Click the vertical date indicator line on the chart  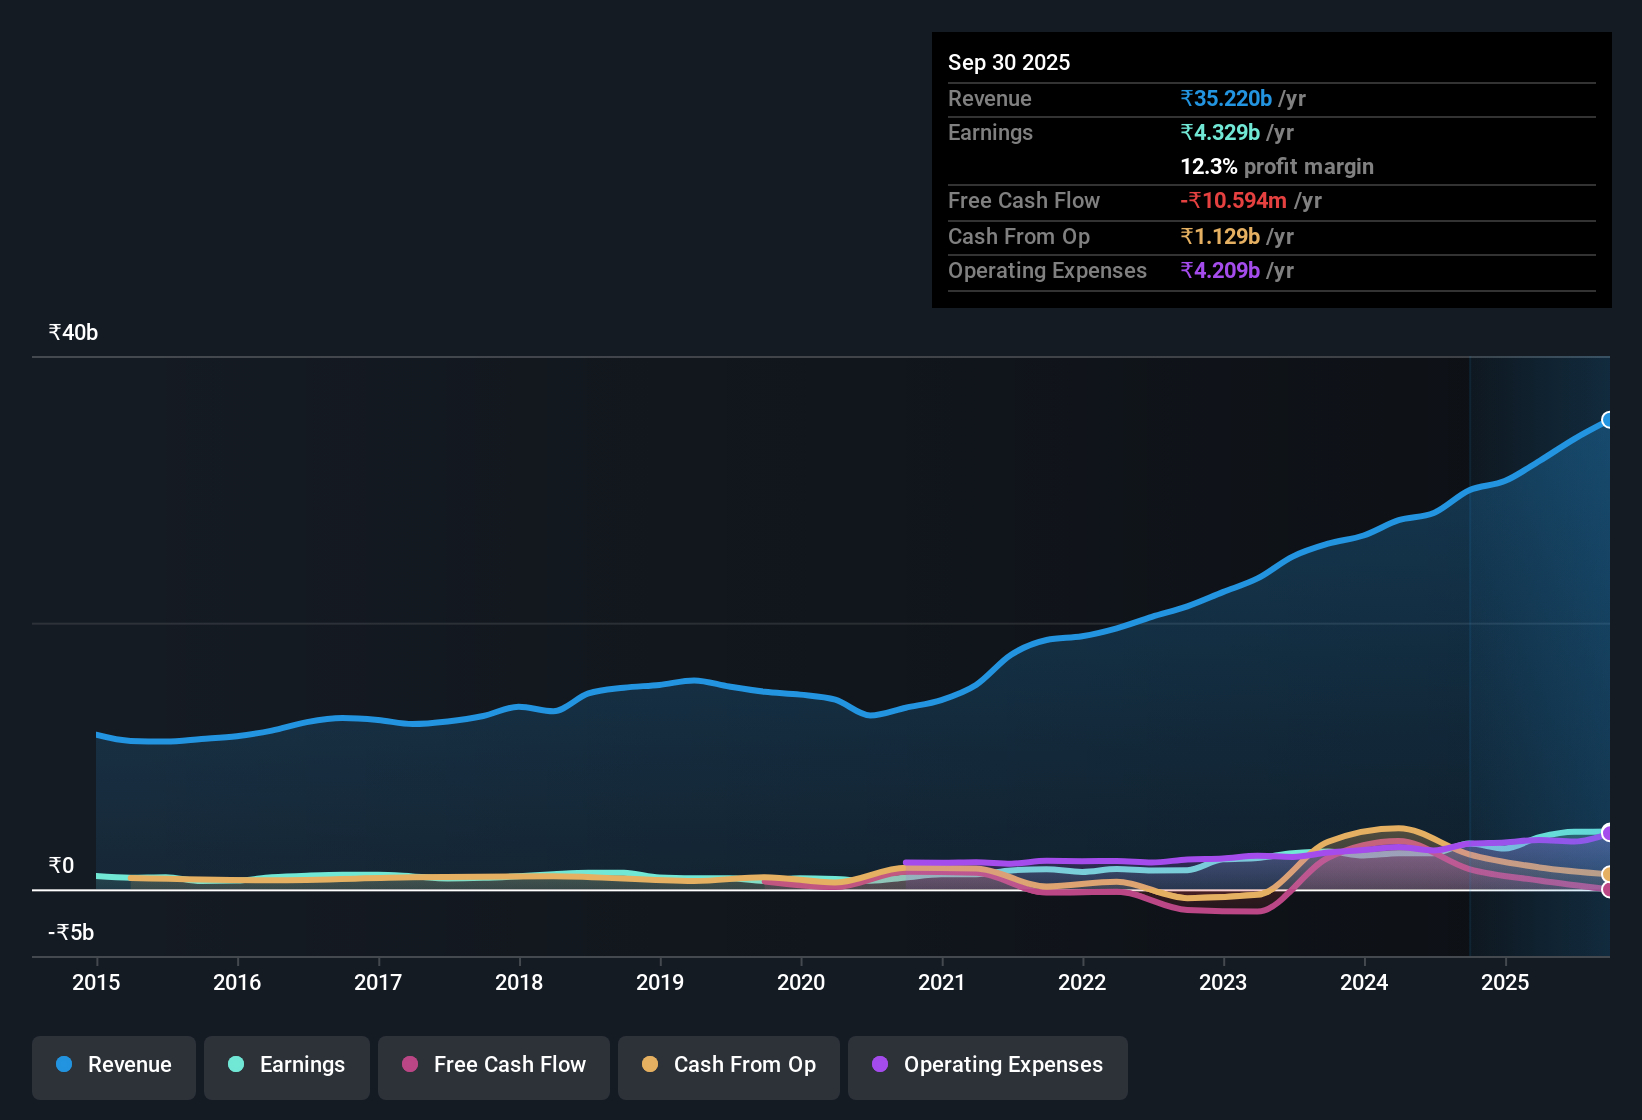(1470, 650)
